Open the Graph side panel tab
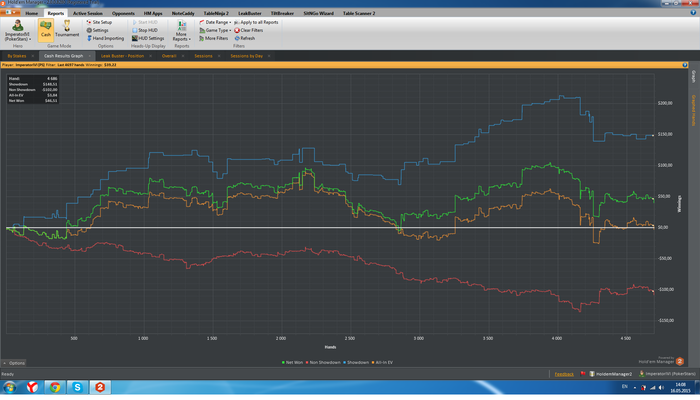Image resolution: width=700 pixels, height=400 pixels. [694, 76]
